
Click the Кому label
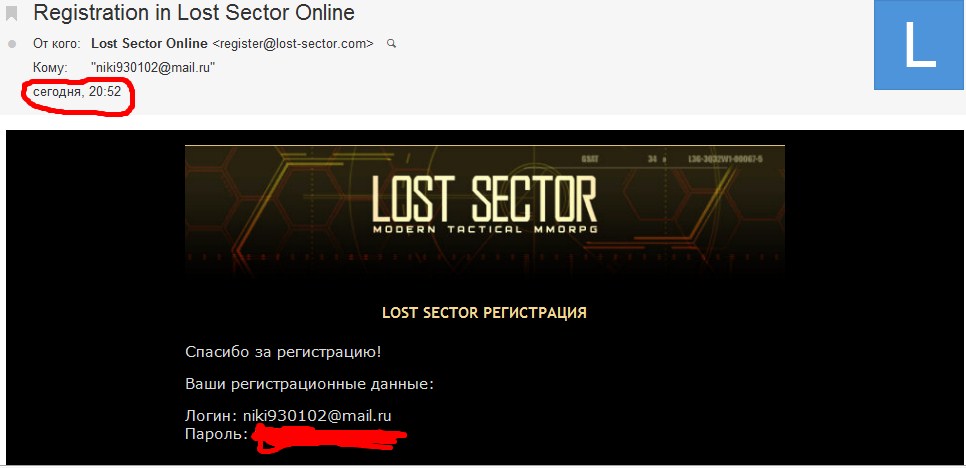50,68
